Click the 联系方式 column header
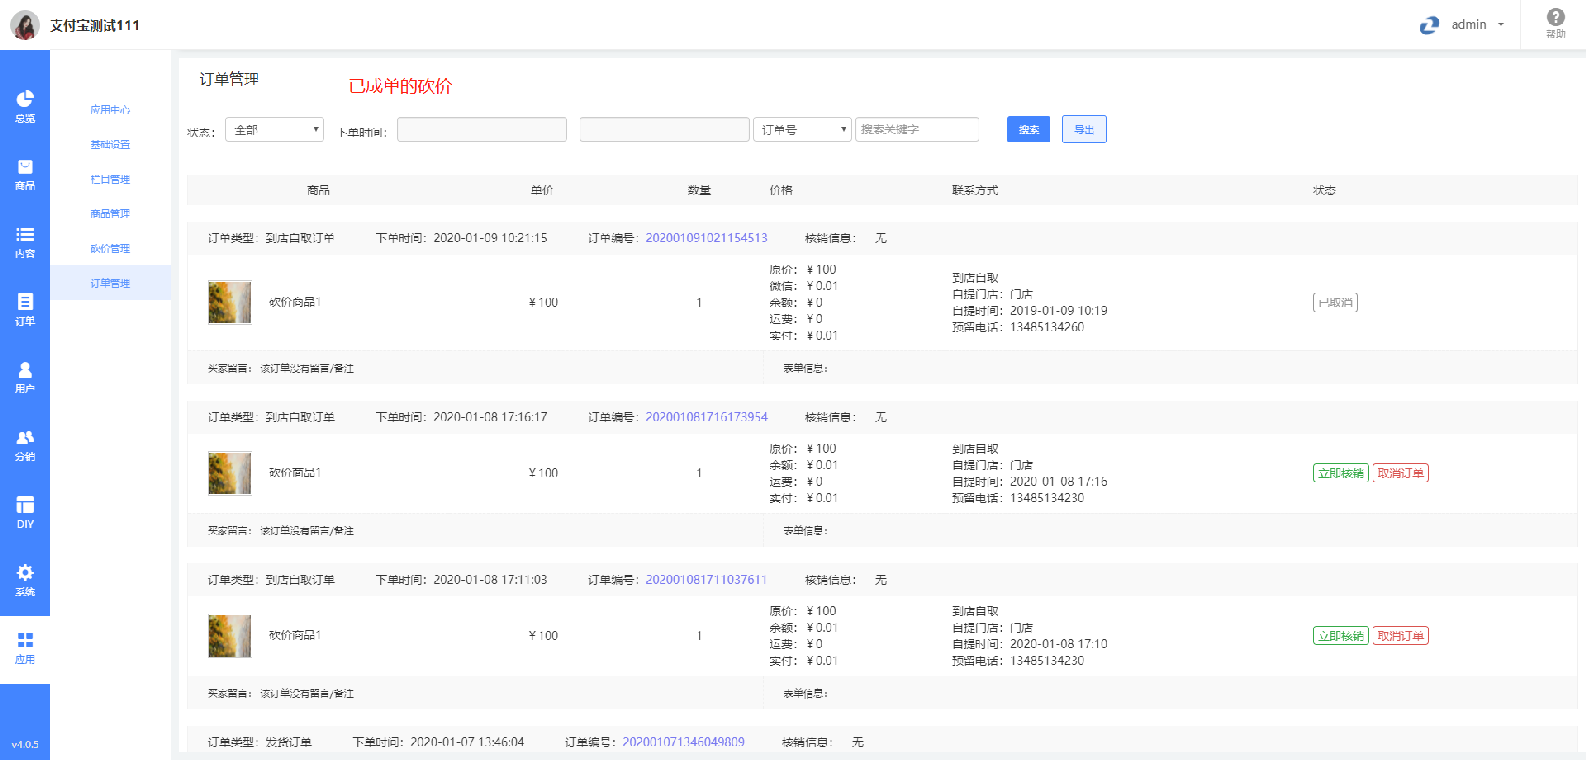 [975, 190]
